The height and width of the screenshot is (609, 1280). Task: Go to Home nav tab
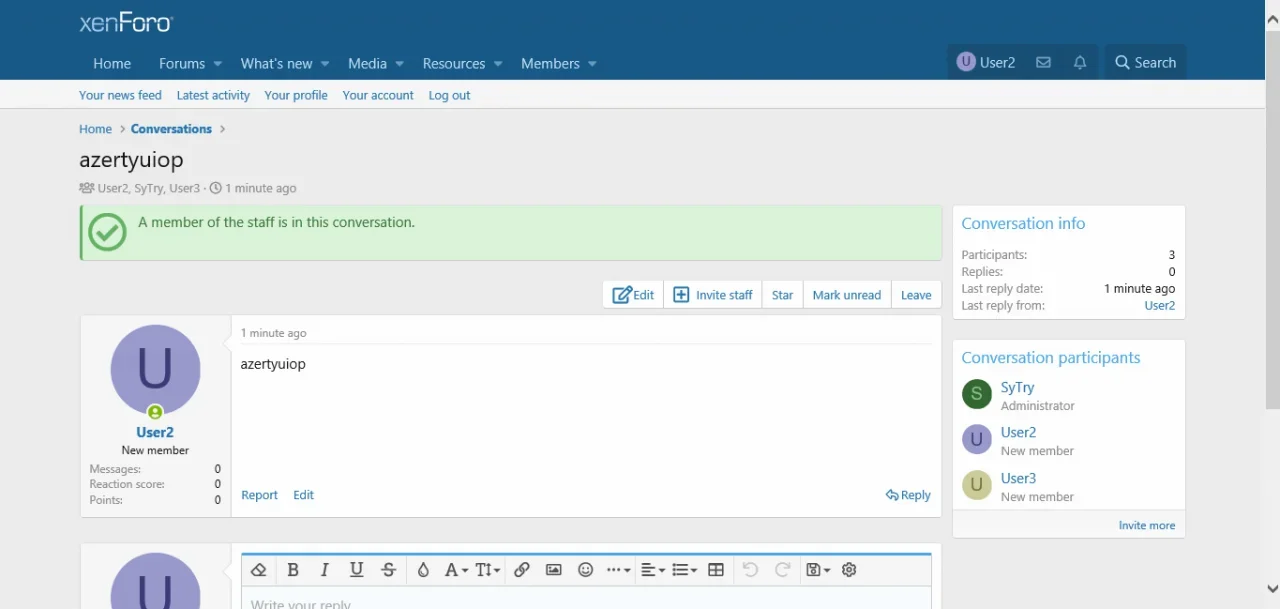click(112, 63)
